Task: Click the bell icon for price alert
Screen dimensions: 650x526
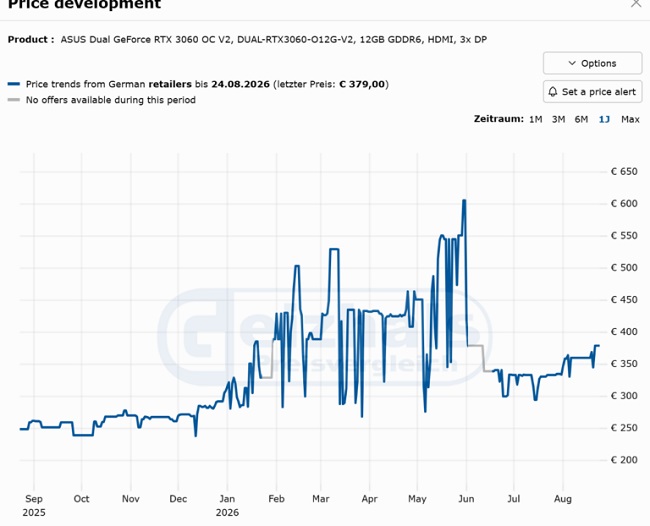Action: coord(553,92)
